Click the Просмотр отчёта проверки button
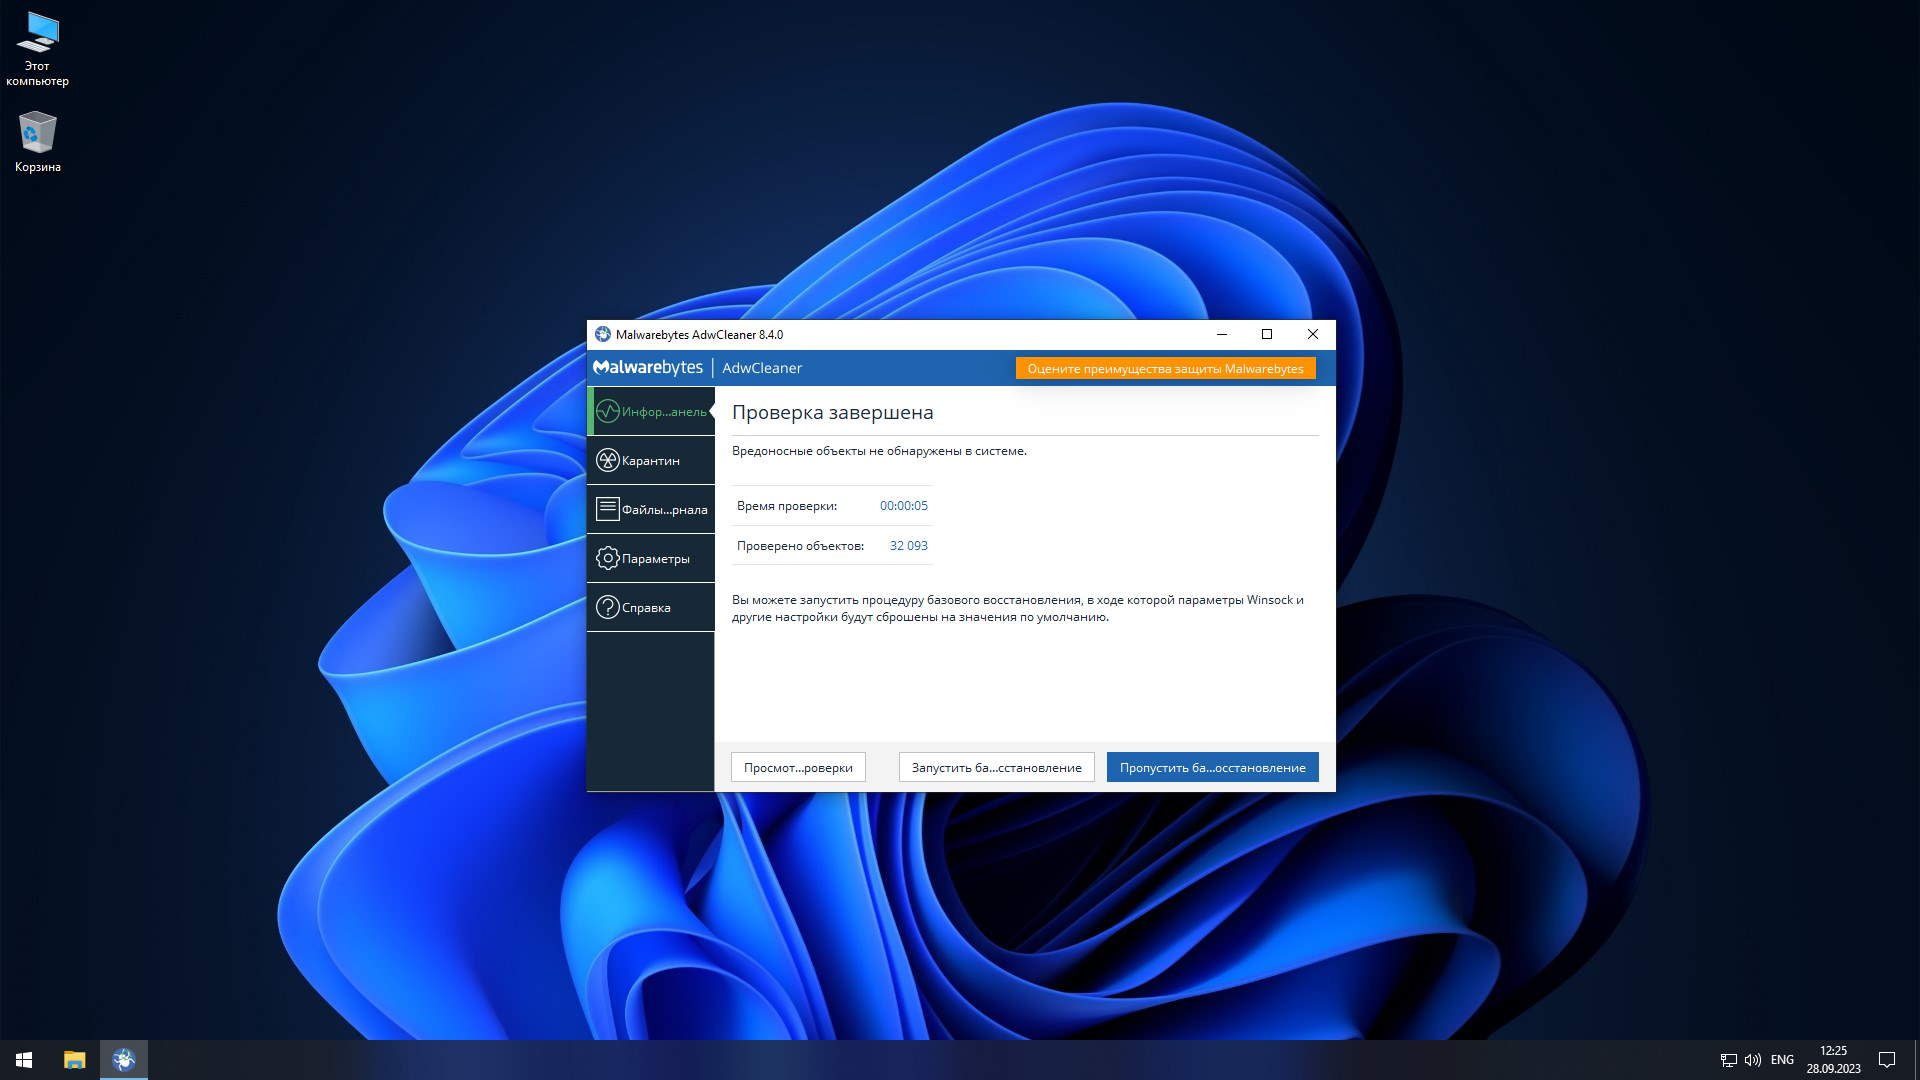This screenshot has width=1920, height=1080. [798, 767]
